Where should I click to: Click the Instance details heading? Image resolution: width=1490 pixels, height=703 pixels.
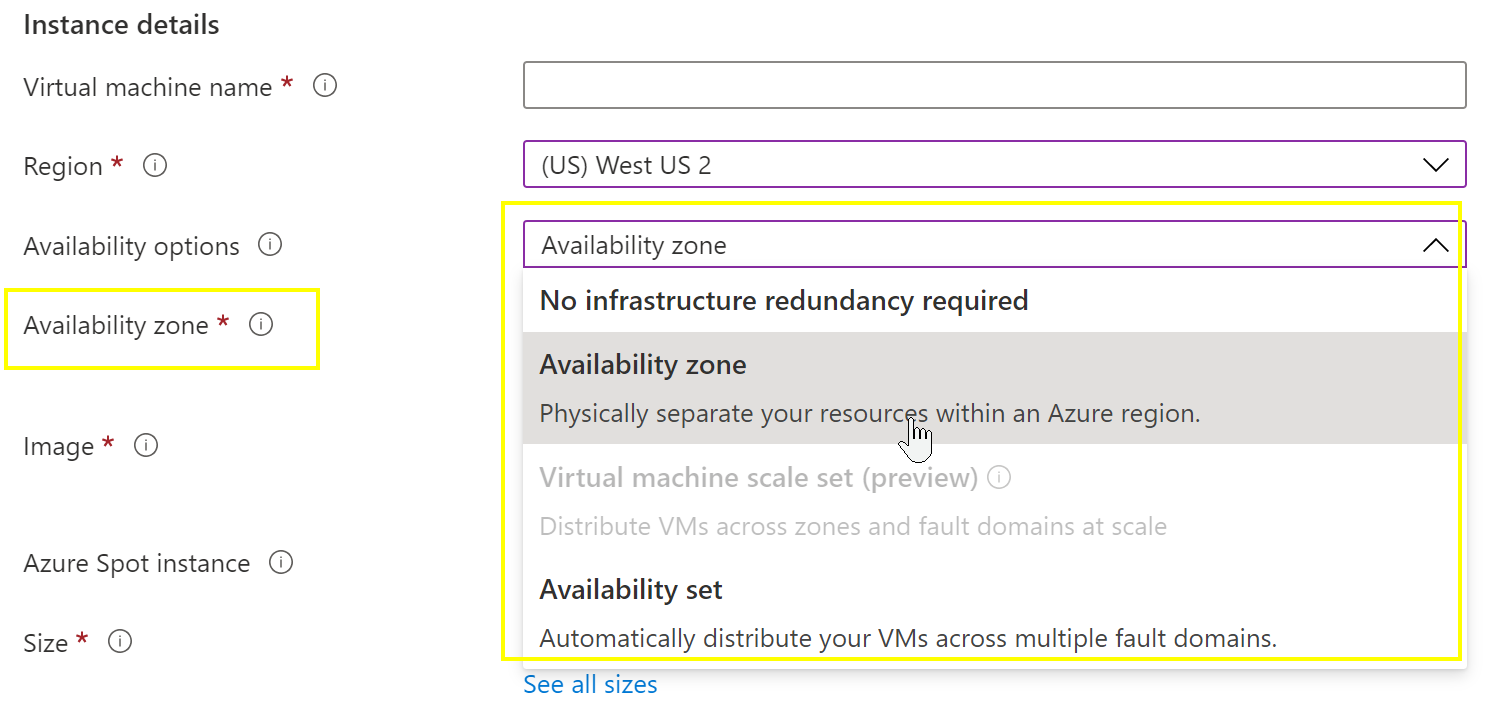pos(120,24)
